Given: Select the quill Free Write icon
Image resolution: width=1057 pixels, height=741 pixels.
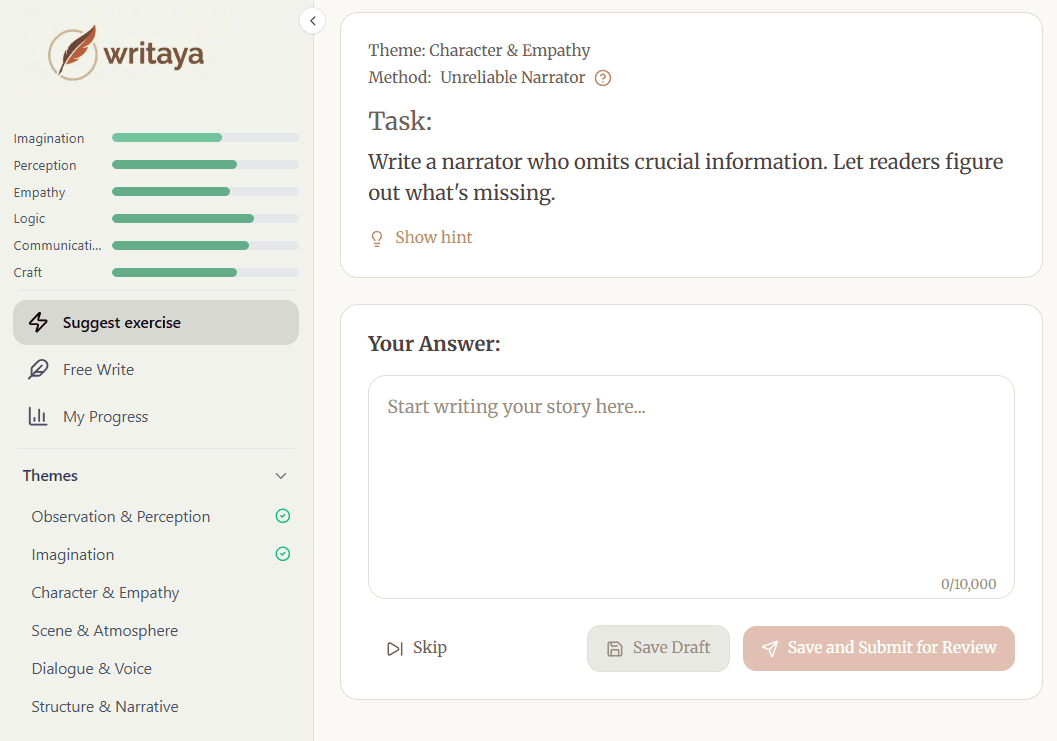Looking at the screenshot, I should 37,369.
